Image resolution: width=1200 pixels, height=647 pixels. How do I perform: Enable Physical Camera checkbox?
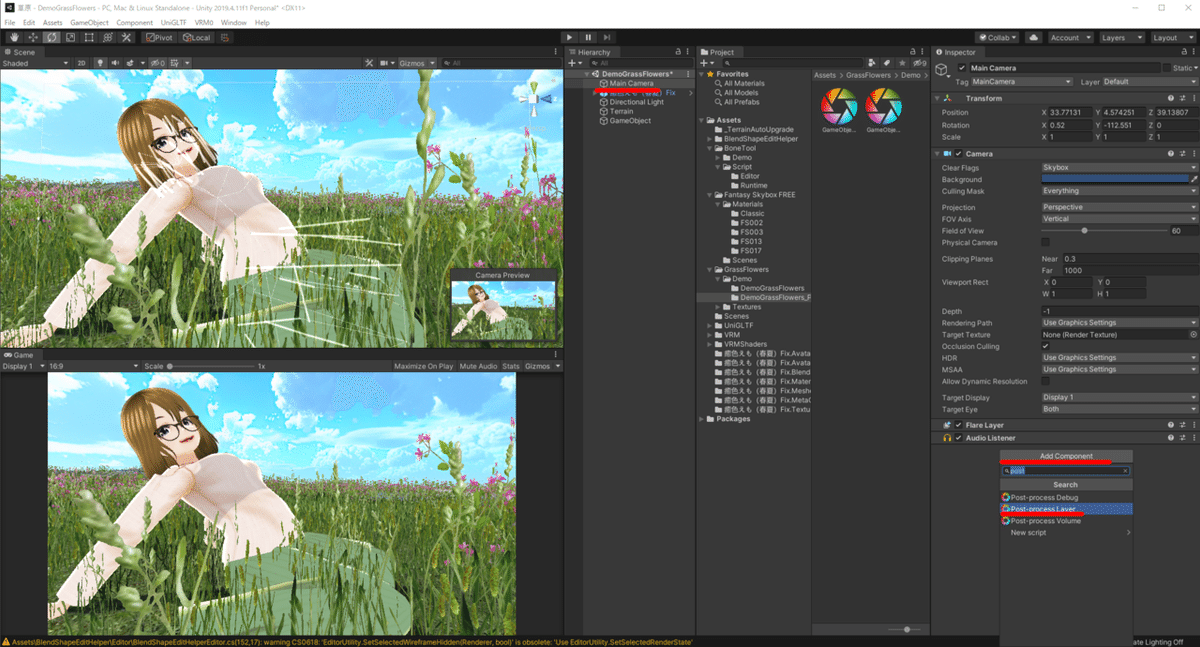[1046, 242]
